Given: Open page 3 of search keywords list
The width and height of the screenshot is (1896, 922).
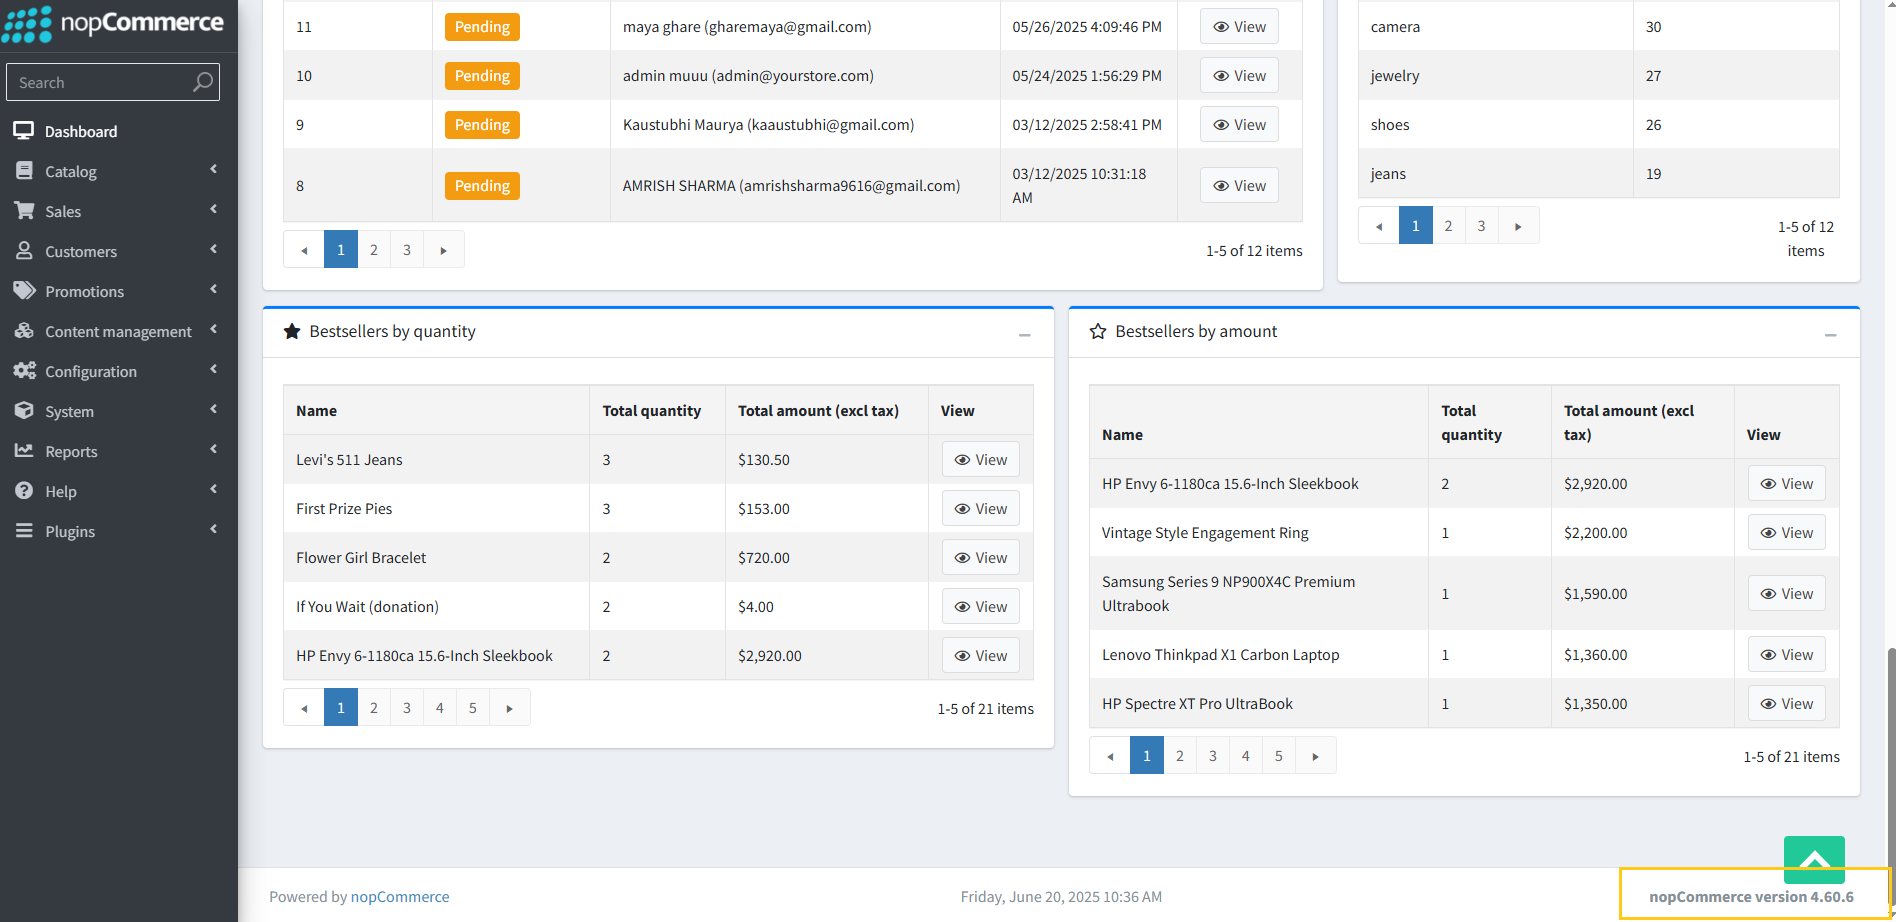Looking at the screenshot, I should 1482,226.
